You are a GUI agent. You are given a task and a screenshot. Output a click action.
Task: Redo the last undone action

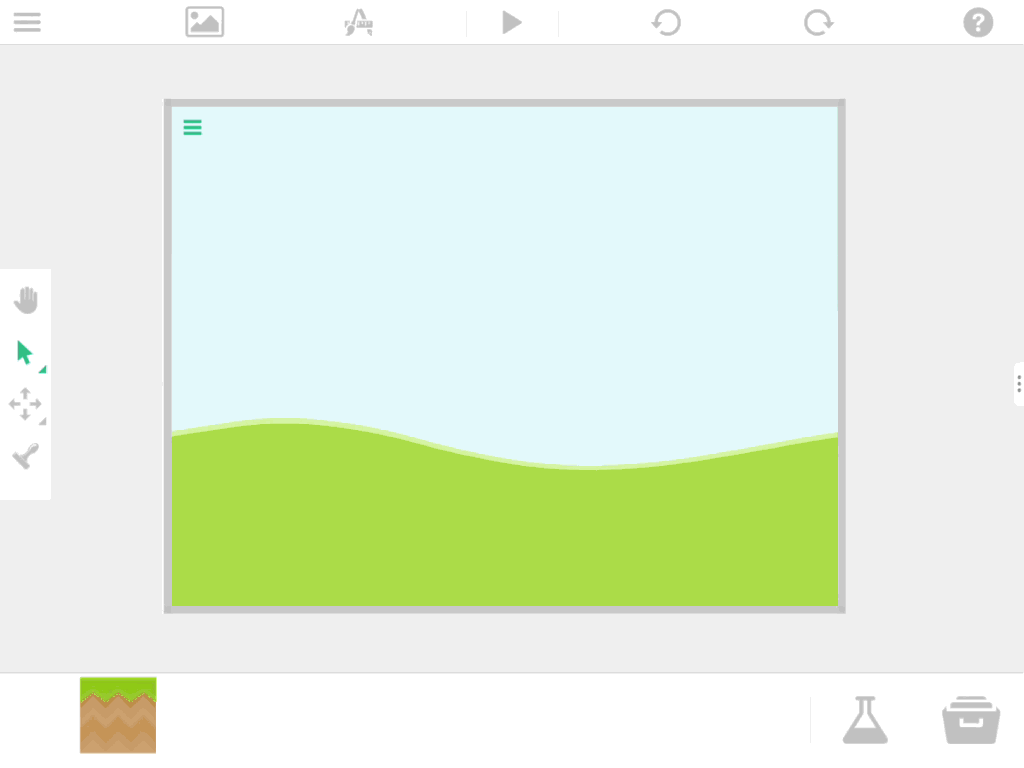[817, 22]
